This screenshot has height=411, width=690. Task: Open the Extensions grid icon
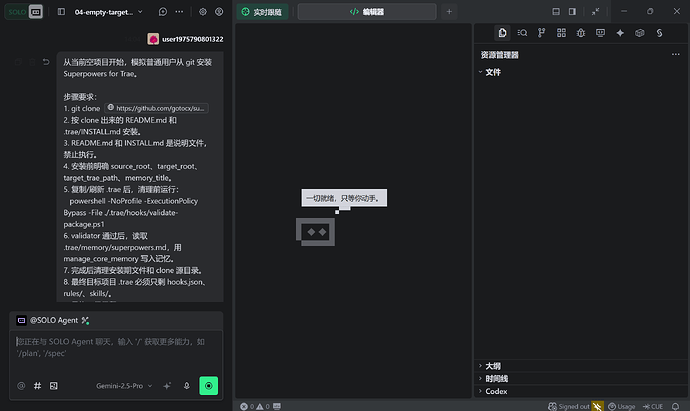point(562,33)
